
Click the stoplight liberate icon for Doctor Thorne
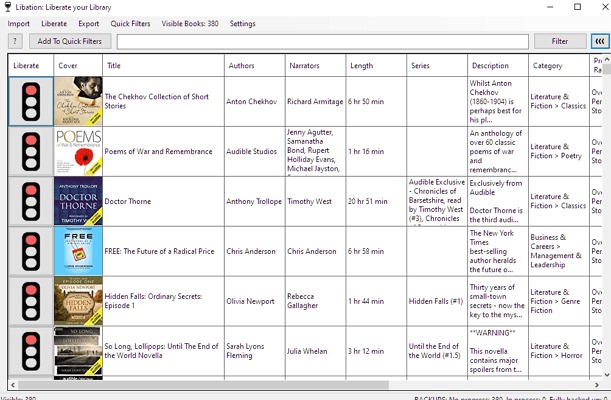pos(31,201)
